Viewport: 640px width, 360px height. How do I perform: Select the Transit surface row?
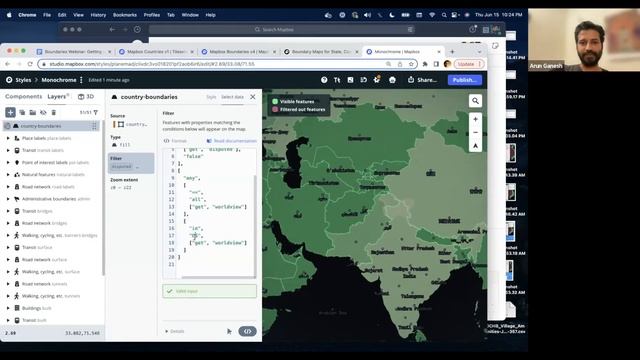point(52,247)
